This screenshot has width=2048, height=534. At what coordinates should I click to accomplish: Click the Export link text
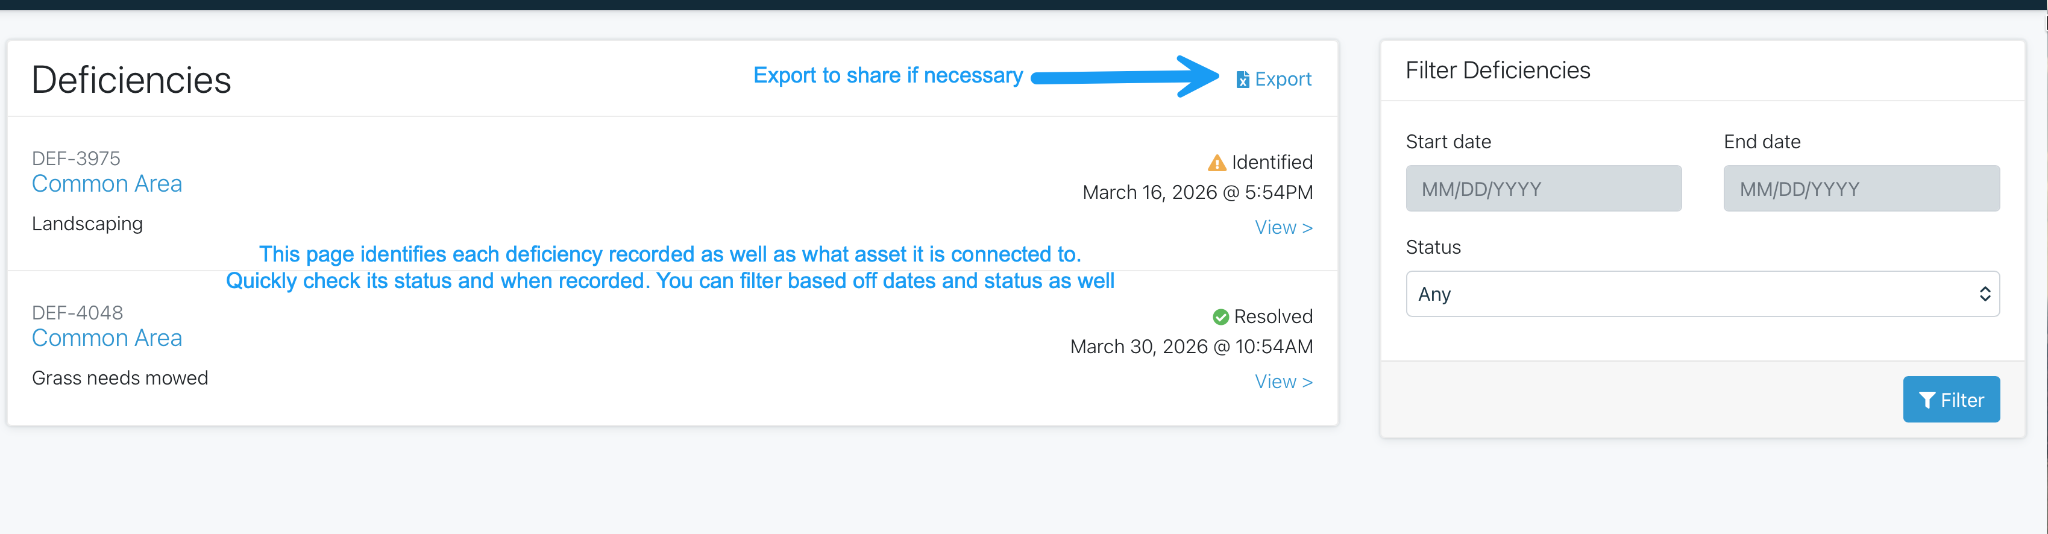pos(1283,80)
